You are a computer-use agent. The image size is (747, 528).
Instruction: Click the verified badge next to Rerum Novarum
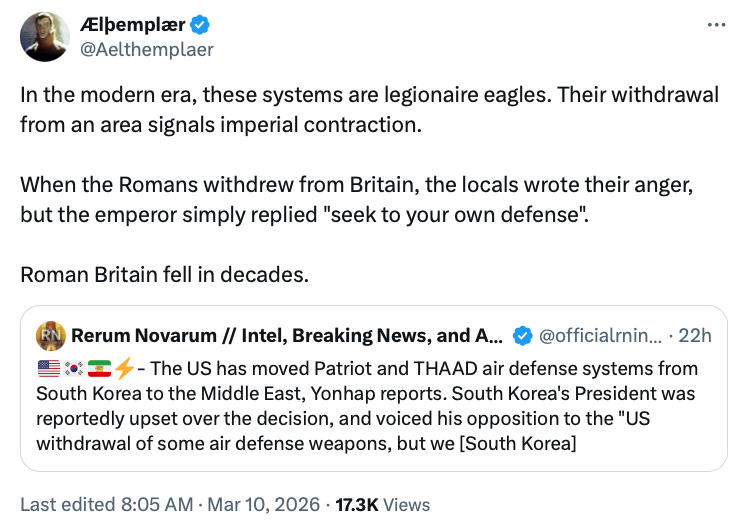522,334
